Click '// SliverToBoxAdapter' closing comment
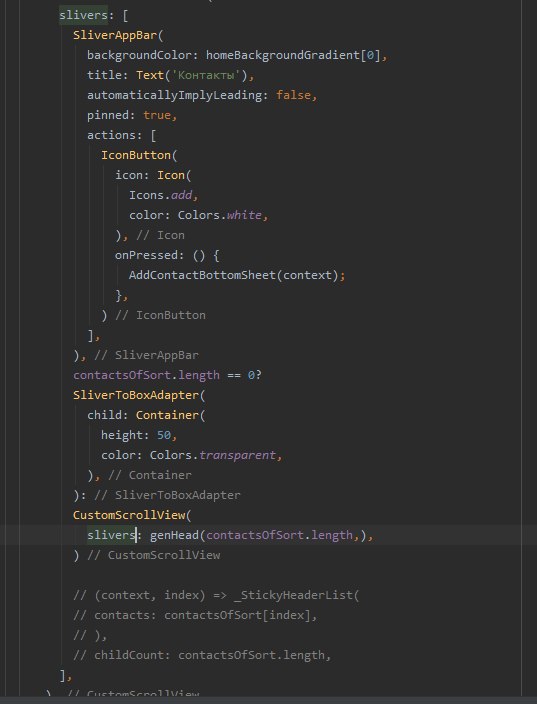Viewport: 537px width, 704px height. (167, 495)
